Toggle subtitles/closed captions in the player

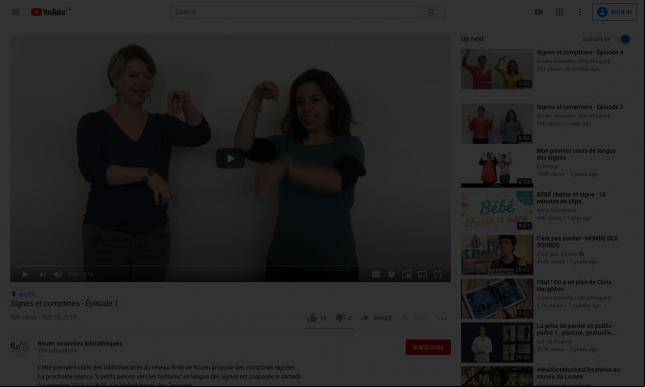click(376, 274)
